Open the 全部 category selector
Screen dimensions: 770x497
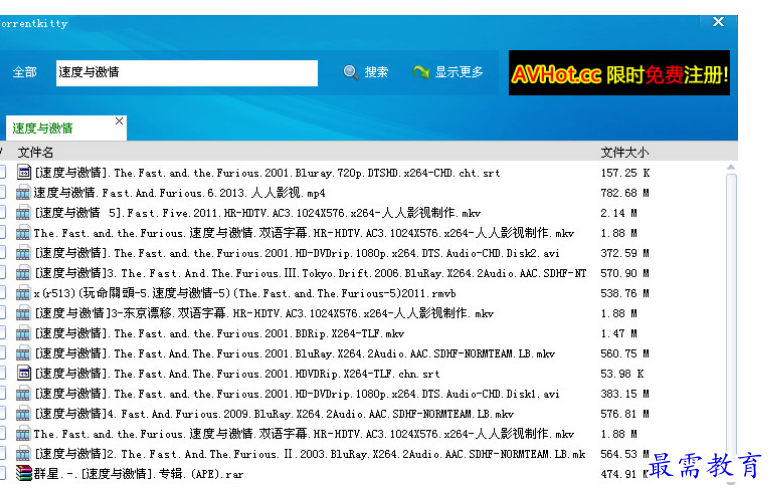pos(25,72)
